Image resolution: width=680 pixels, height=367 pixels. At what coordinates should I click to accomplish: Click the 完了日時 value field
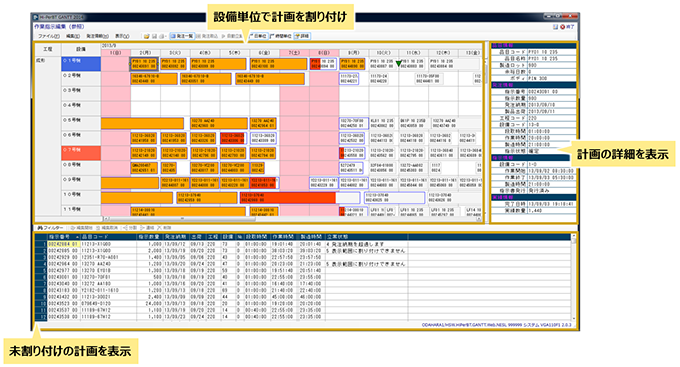coord(552,204)
